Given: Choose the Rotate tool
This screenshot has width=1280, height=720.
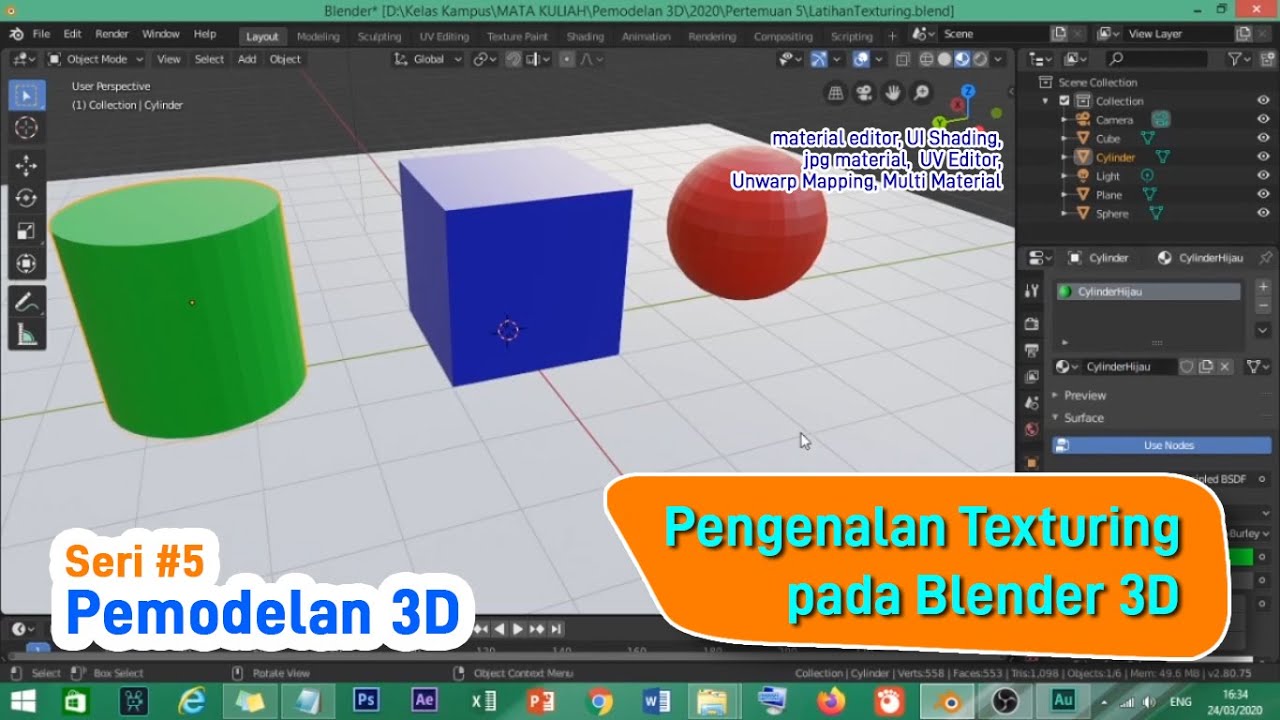Looking at the screenshot, I should coord(26,198).
